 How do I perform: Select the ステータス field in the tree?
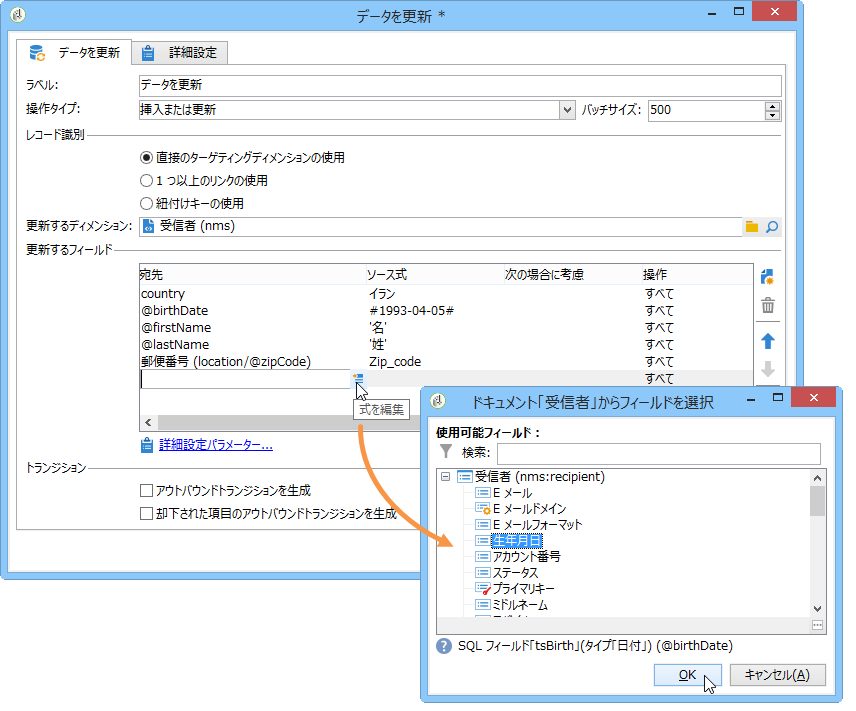click(515, 573)
